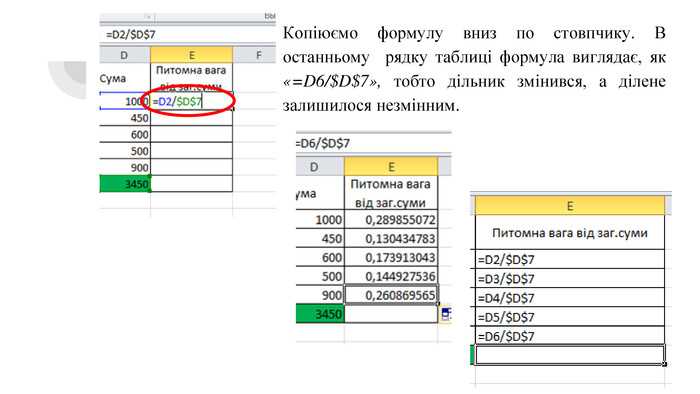Open the Auto Fill Options icon beside the 3450 row
The width and height of the screenshot is (700, 394).
(446, 314)
